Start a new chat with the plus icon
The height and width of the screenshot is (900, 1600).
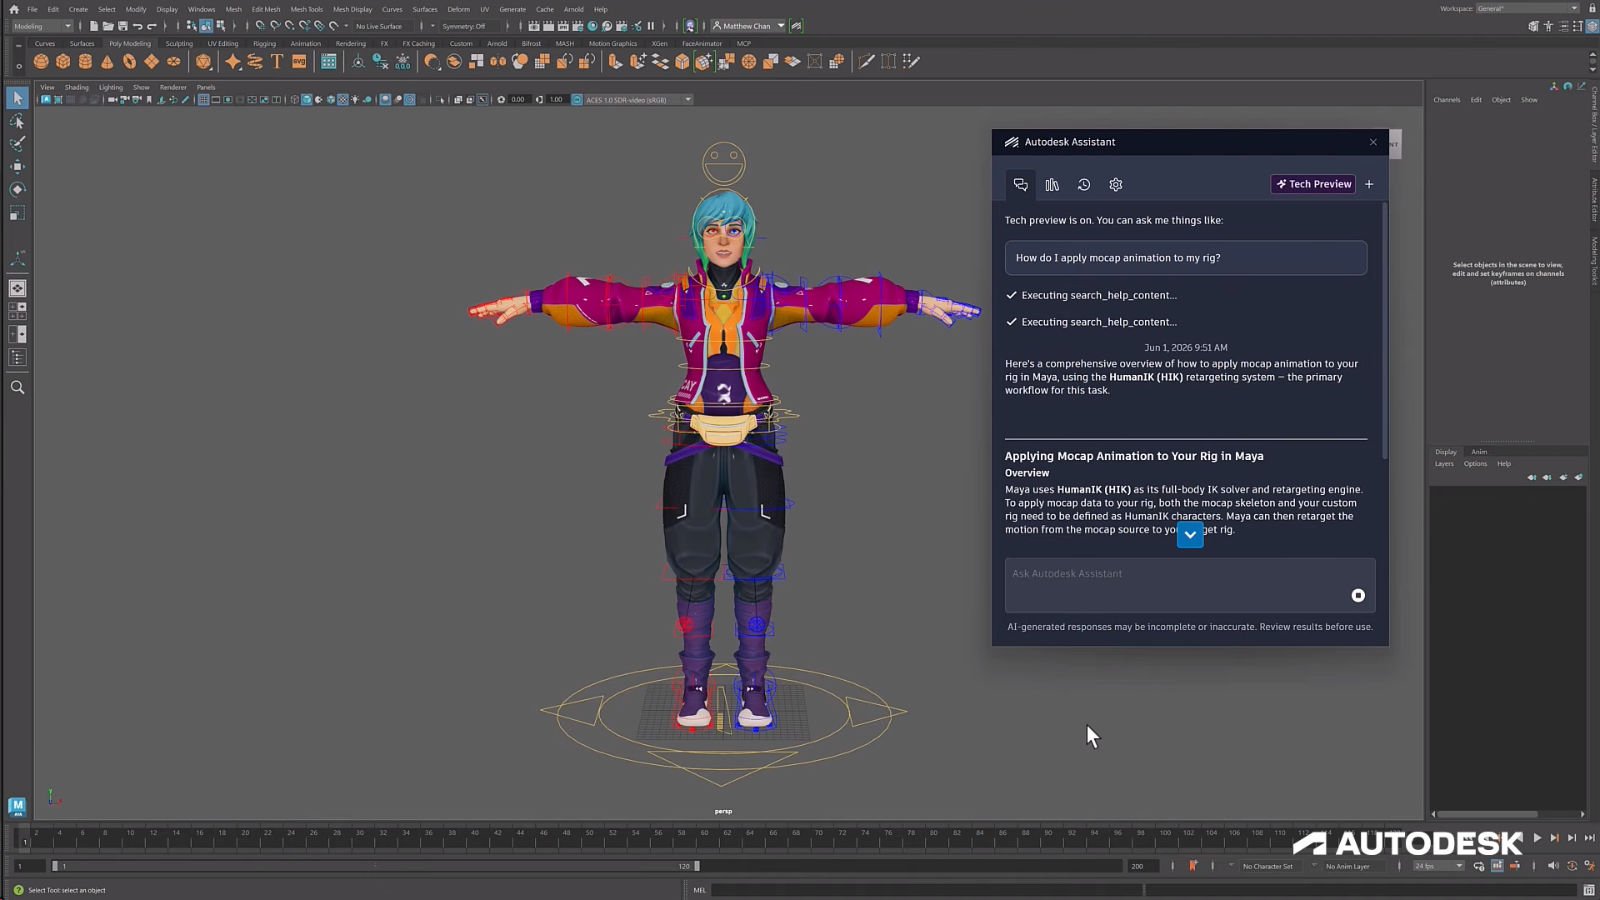point(1369,184)
